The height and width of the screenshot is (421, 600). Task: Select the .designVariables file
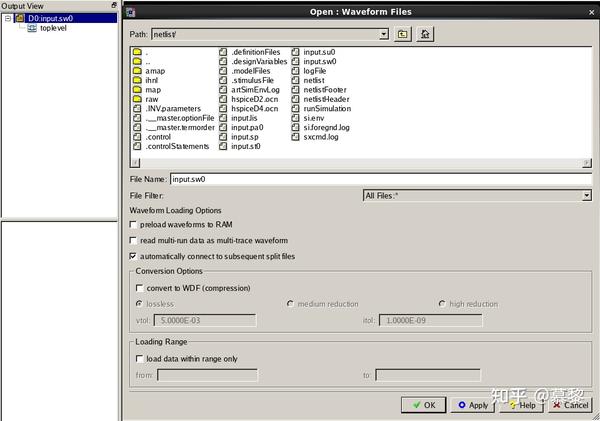(259, 61)
